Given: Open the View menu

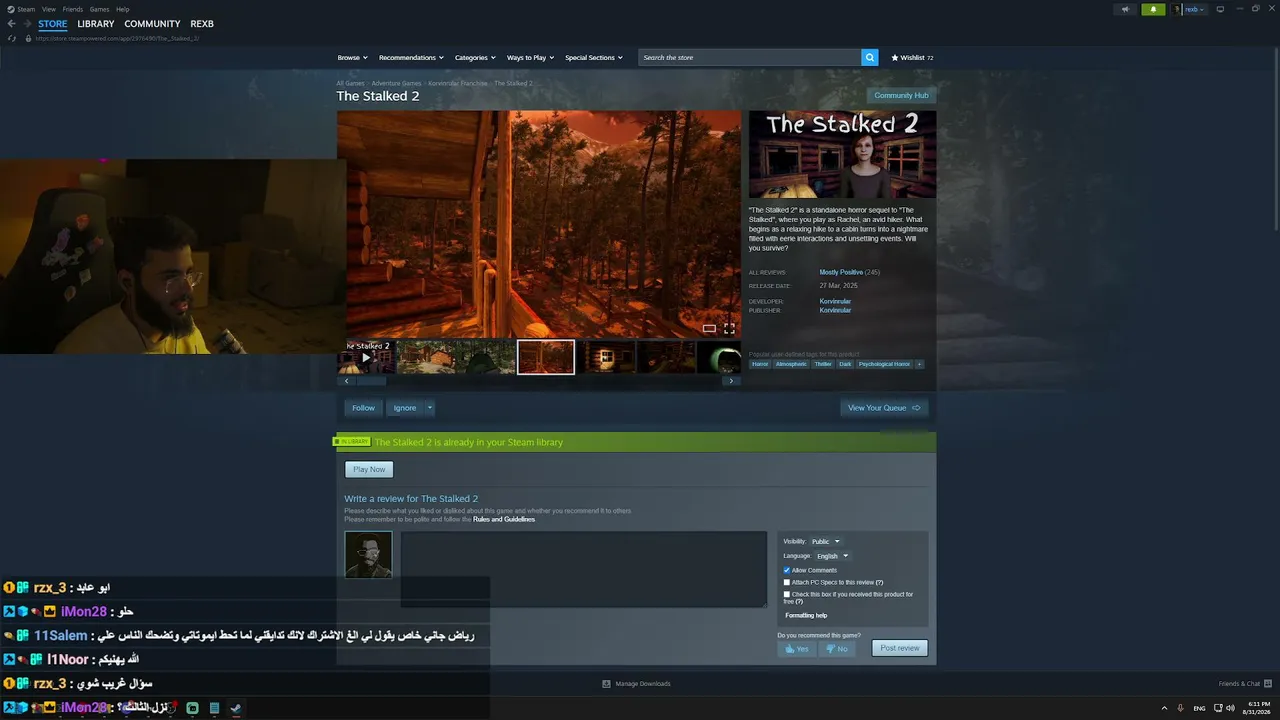Looking at the screenshot, I should [49, 9].
